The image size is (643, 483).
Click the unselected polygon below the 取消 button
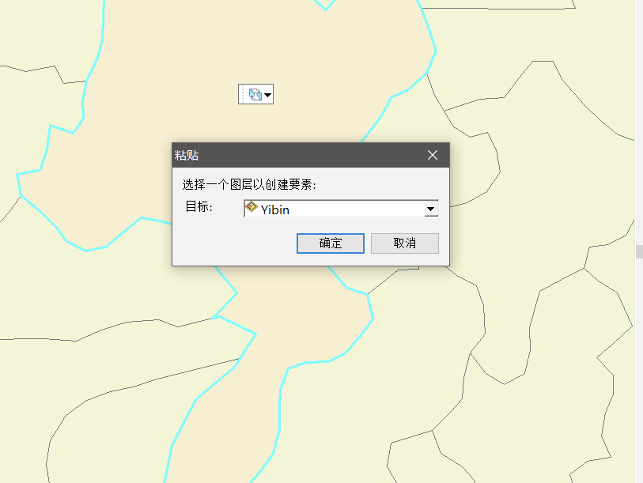[414, 349]
